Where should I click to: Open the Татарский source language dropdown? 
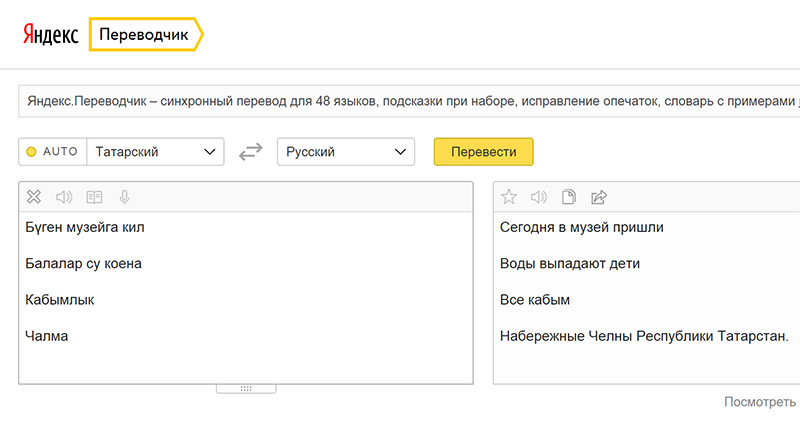pos(156,151)
